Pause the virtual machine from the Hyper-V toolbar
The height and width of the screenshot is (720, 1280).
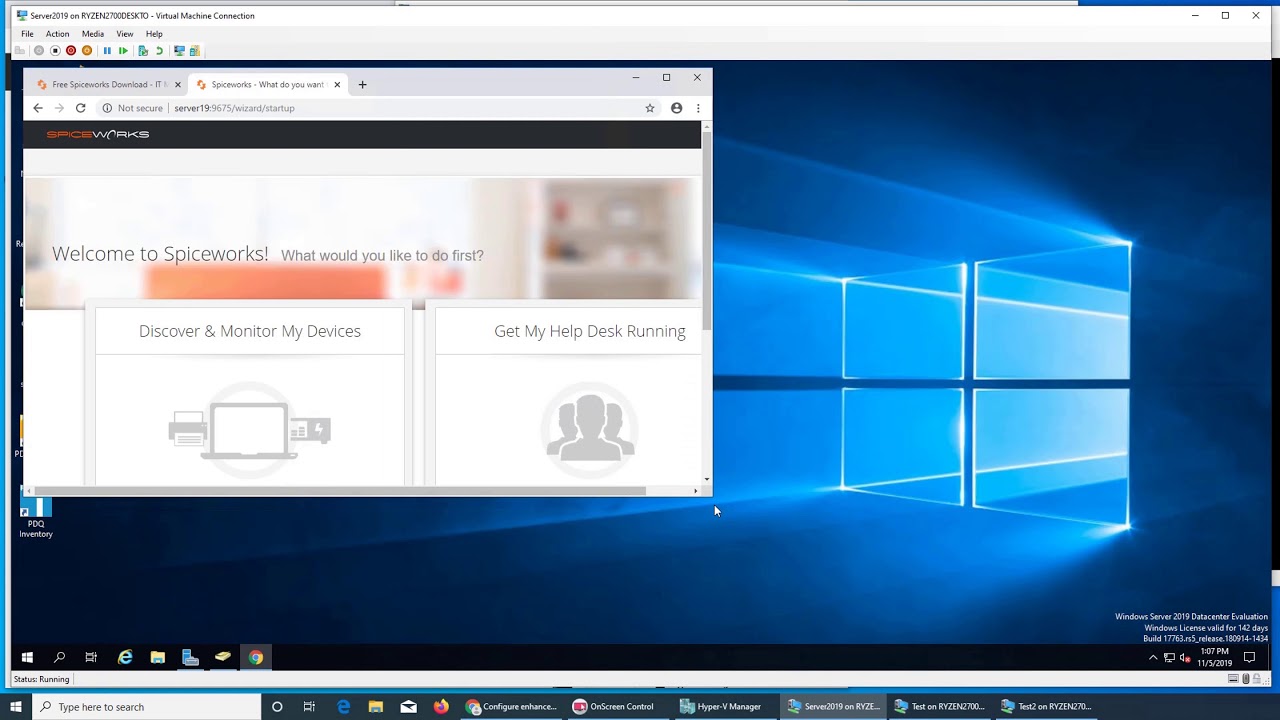(107, 51)
